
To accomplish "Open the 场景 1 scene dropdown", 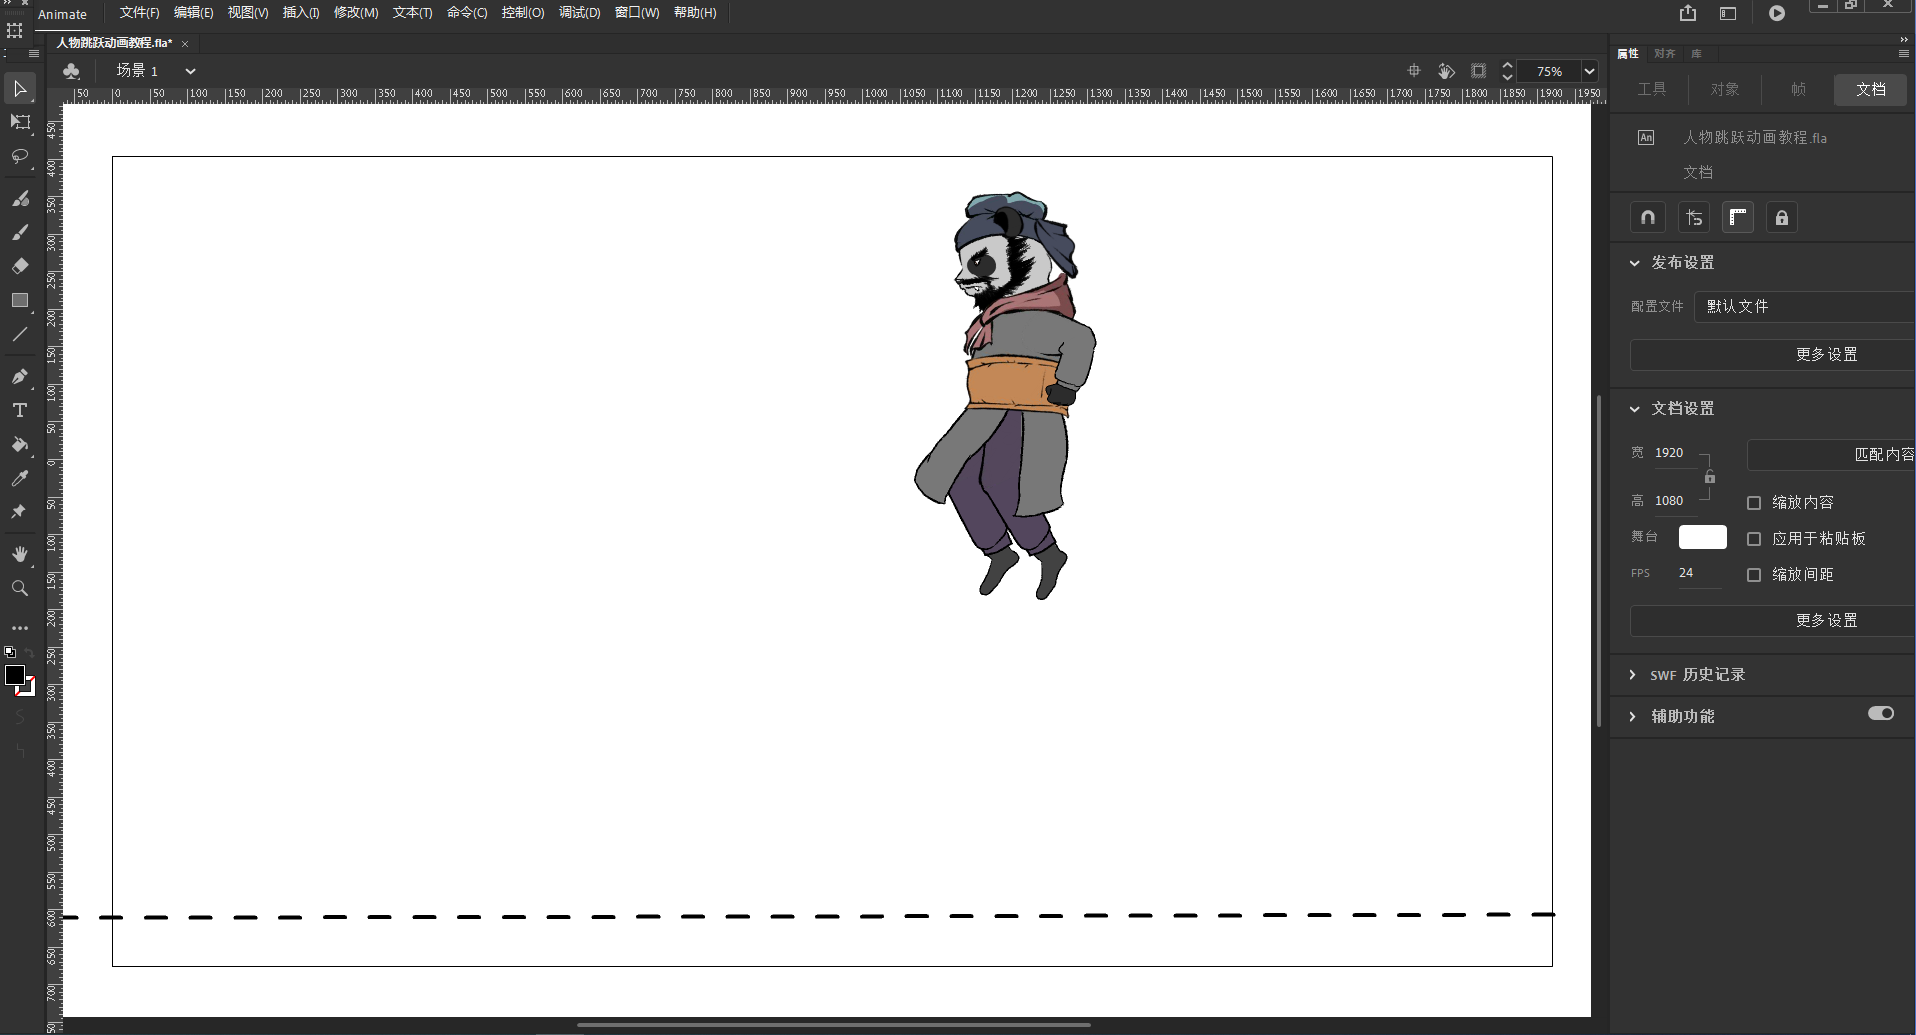I will click(190, 71).
